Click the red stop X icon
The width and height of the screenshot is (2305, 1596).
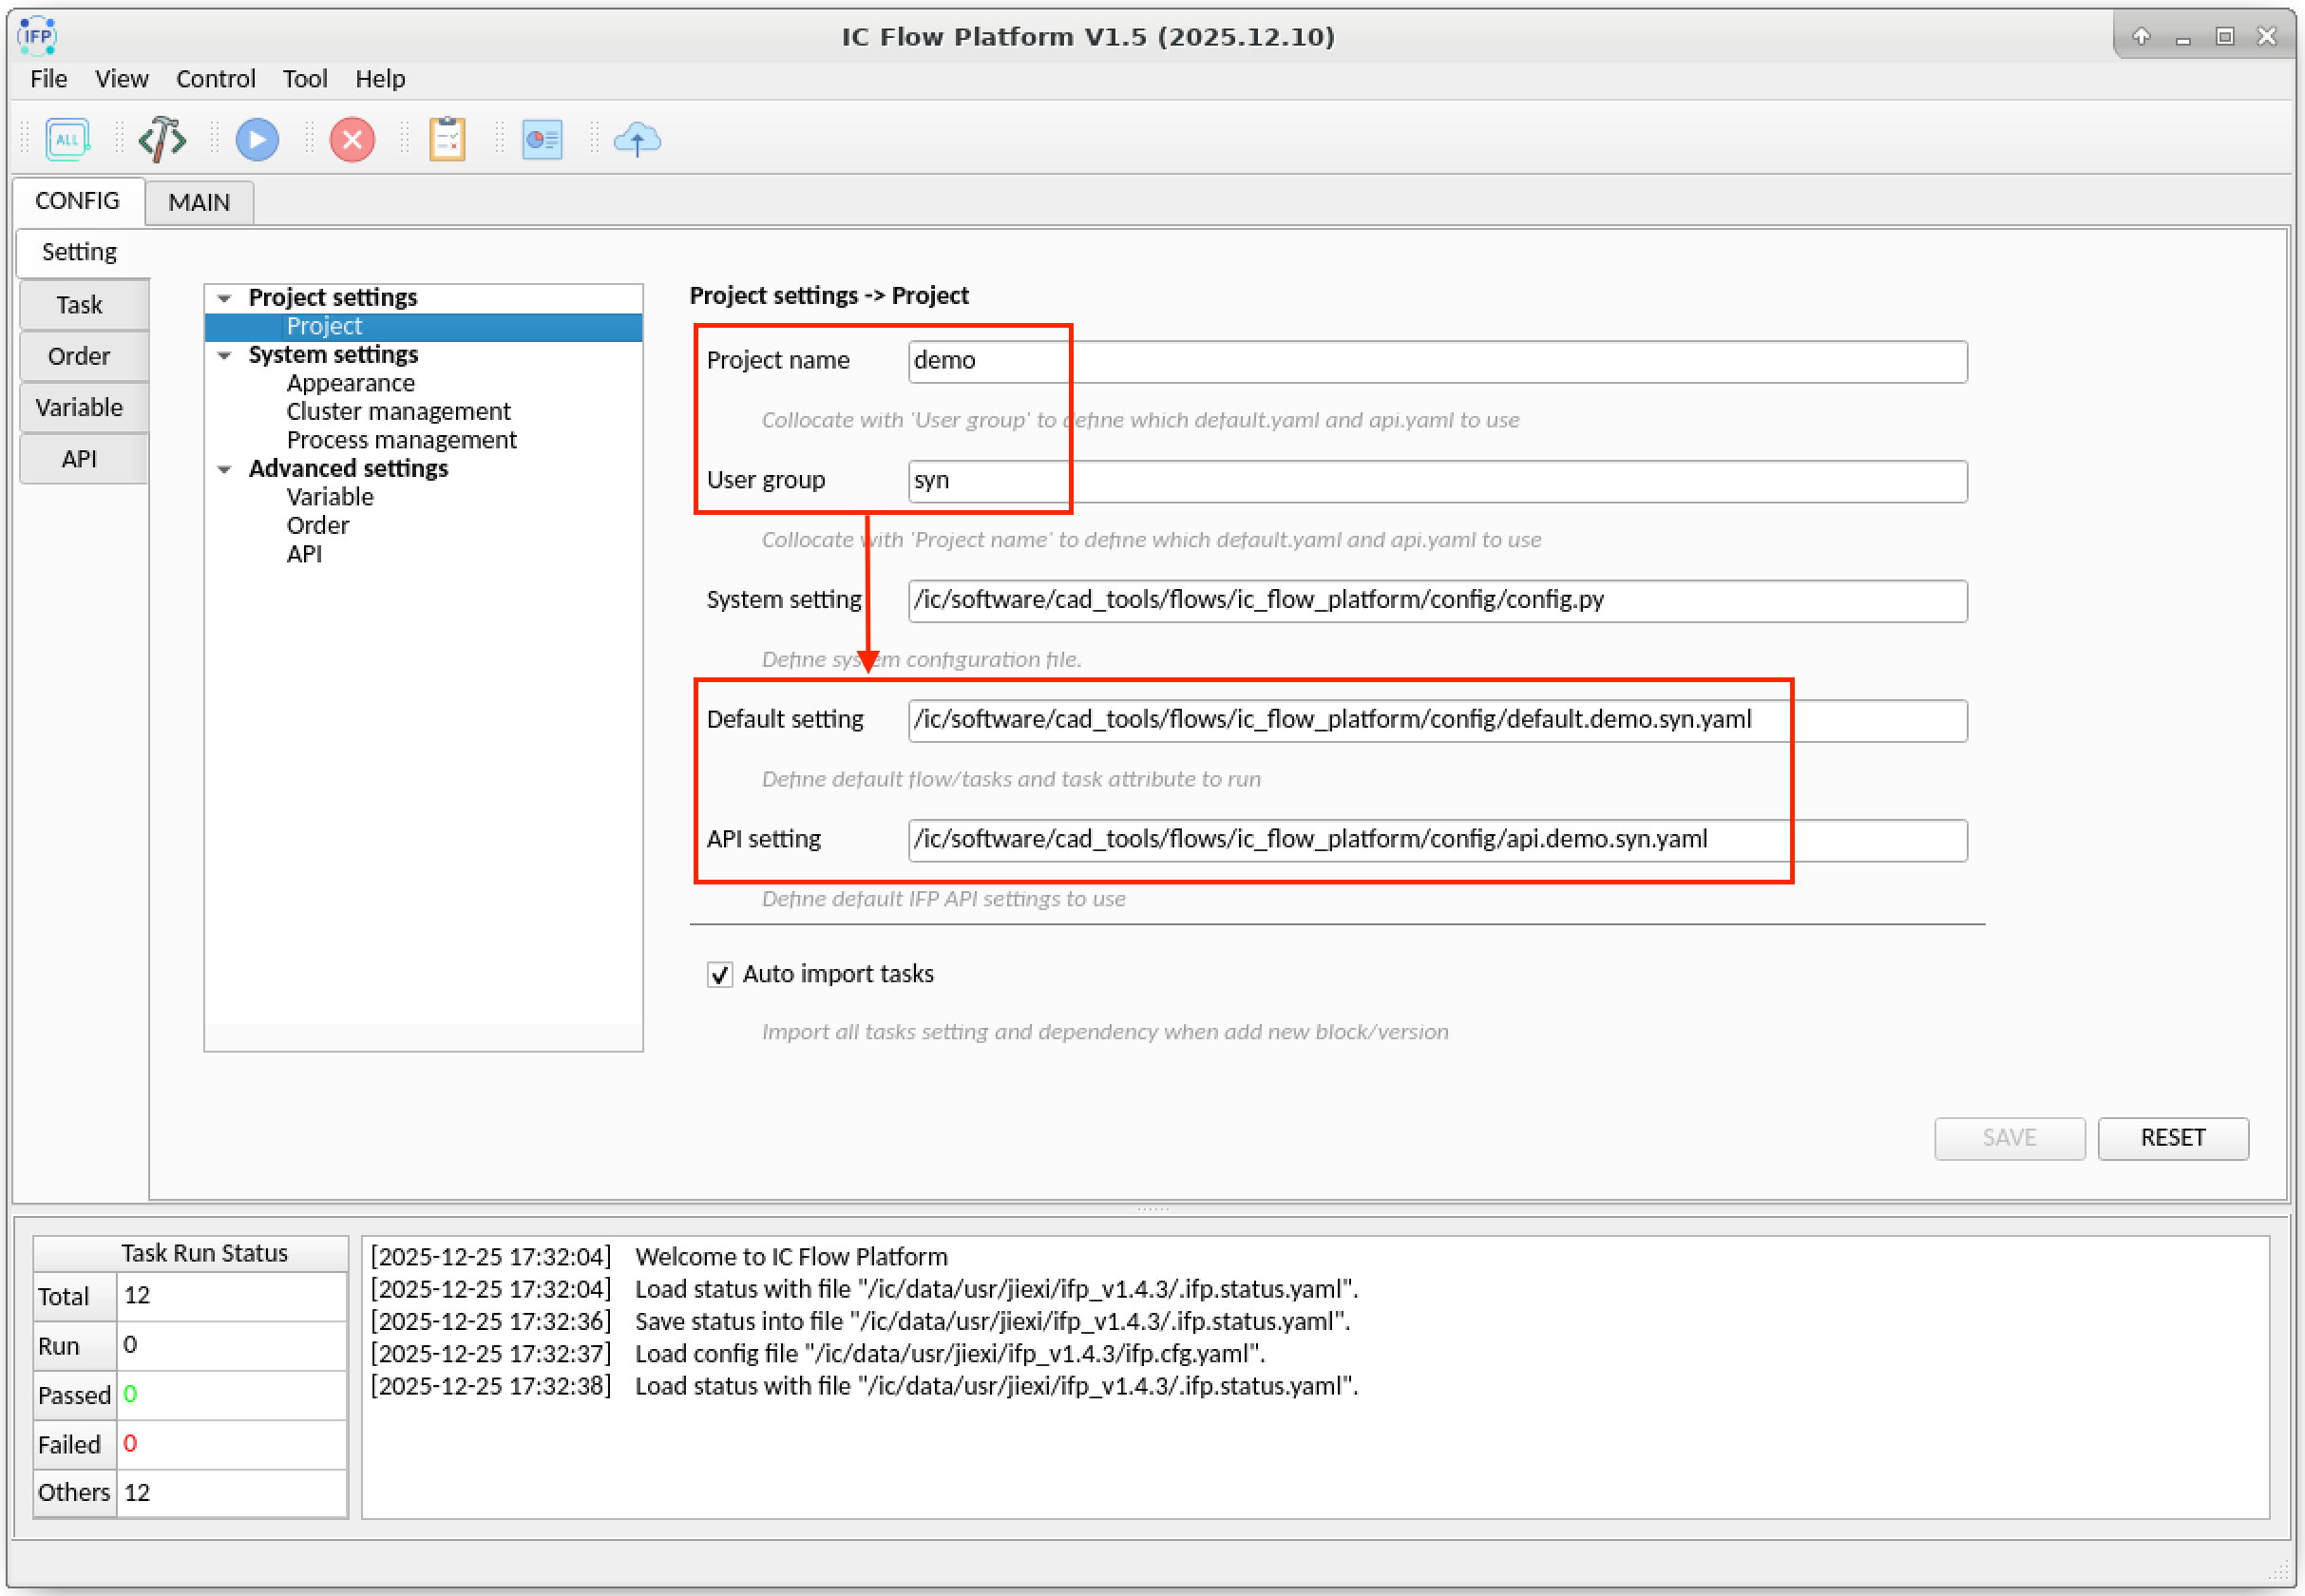(352, 139)
